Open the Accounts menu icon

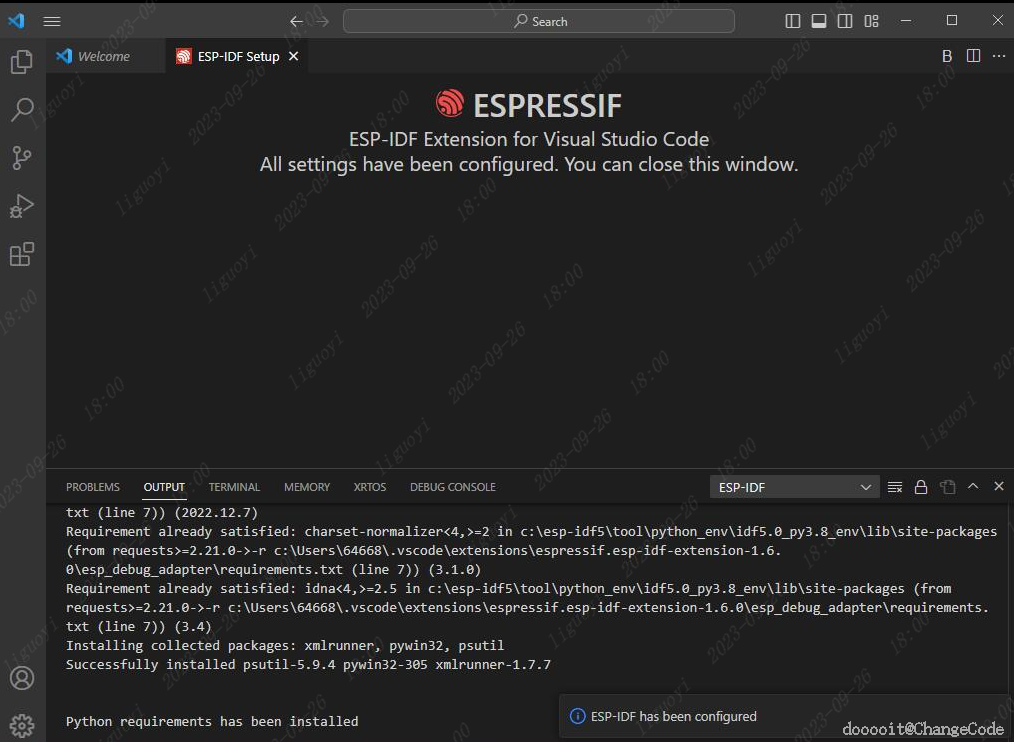tap(22, 678)
